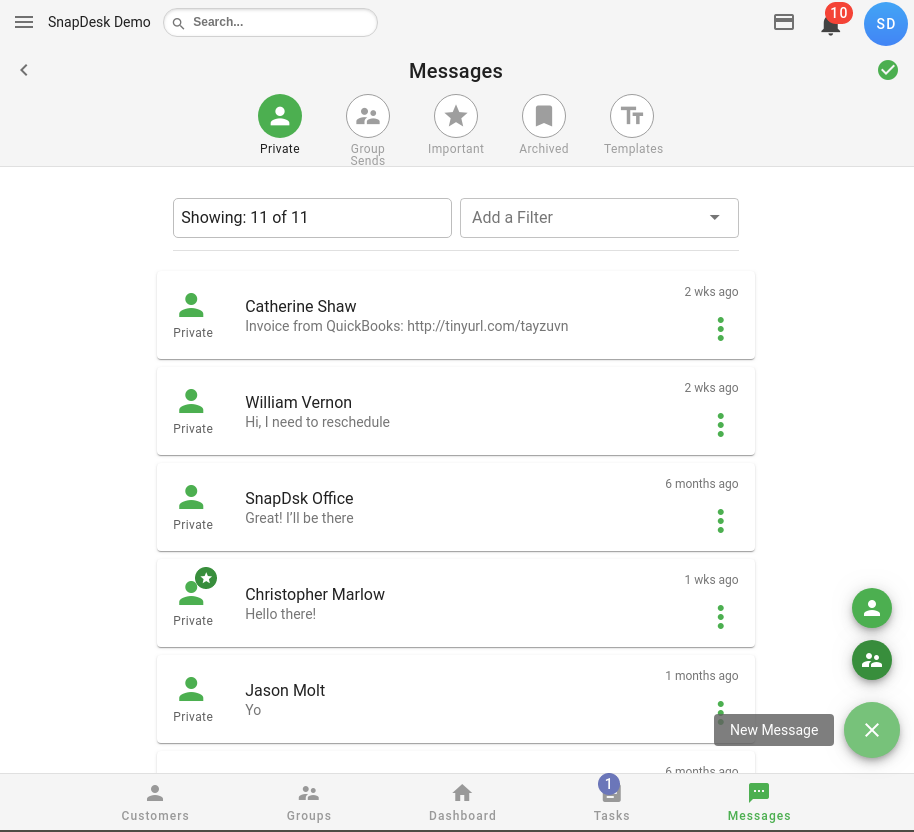Go to Customers in bottom navigation
The image size is (914, 832).
point(155,803)
